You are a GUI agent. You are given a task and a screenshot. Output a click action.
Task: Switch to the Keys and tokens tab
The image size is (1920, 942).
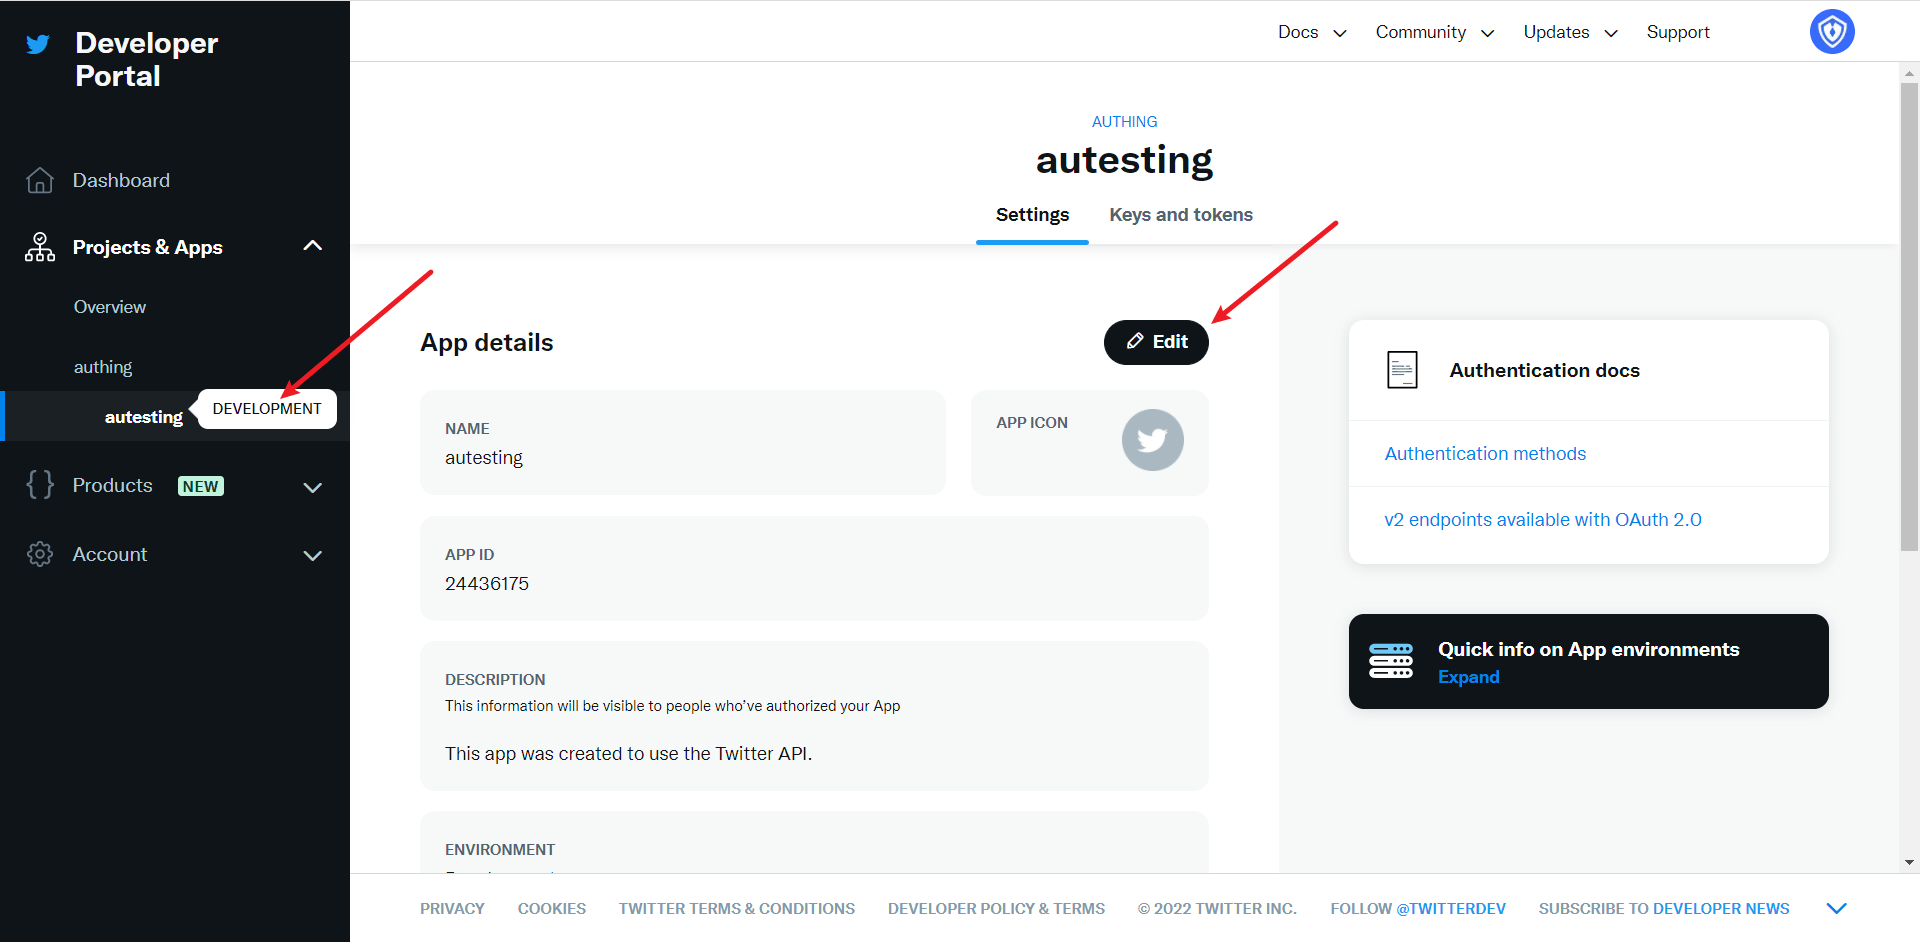point(1180,215)
